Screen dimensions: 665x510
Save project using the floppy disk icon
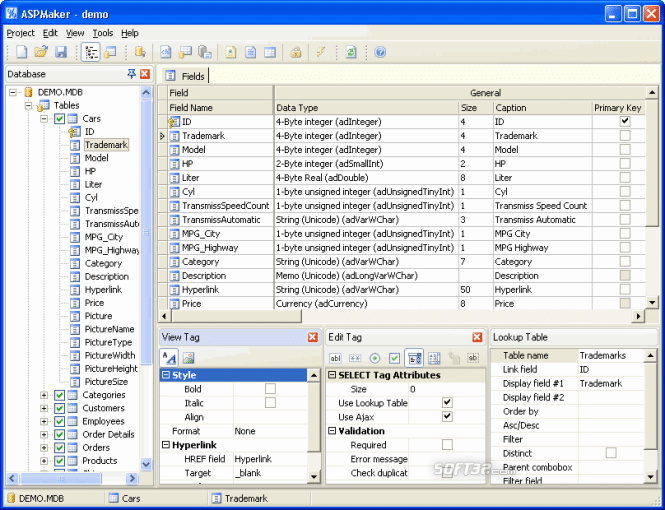tap(61, 52)
